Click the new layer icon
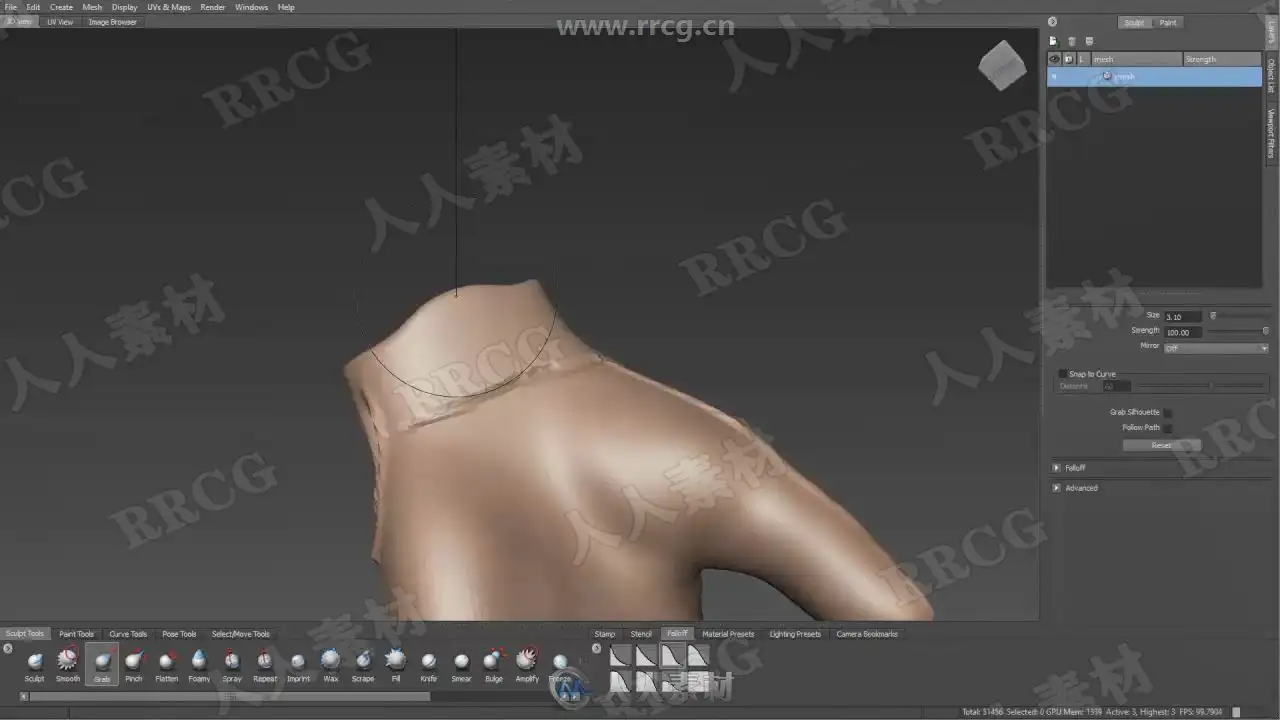Screen dimensions: 1280x720 tap(1053, 41)
